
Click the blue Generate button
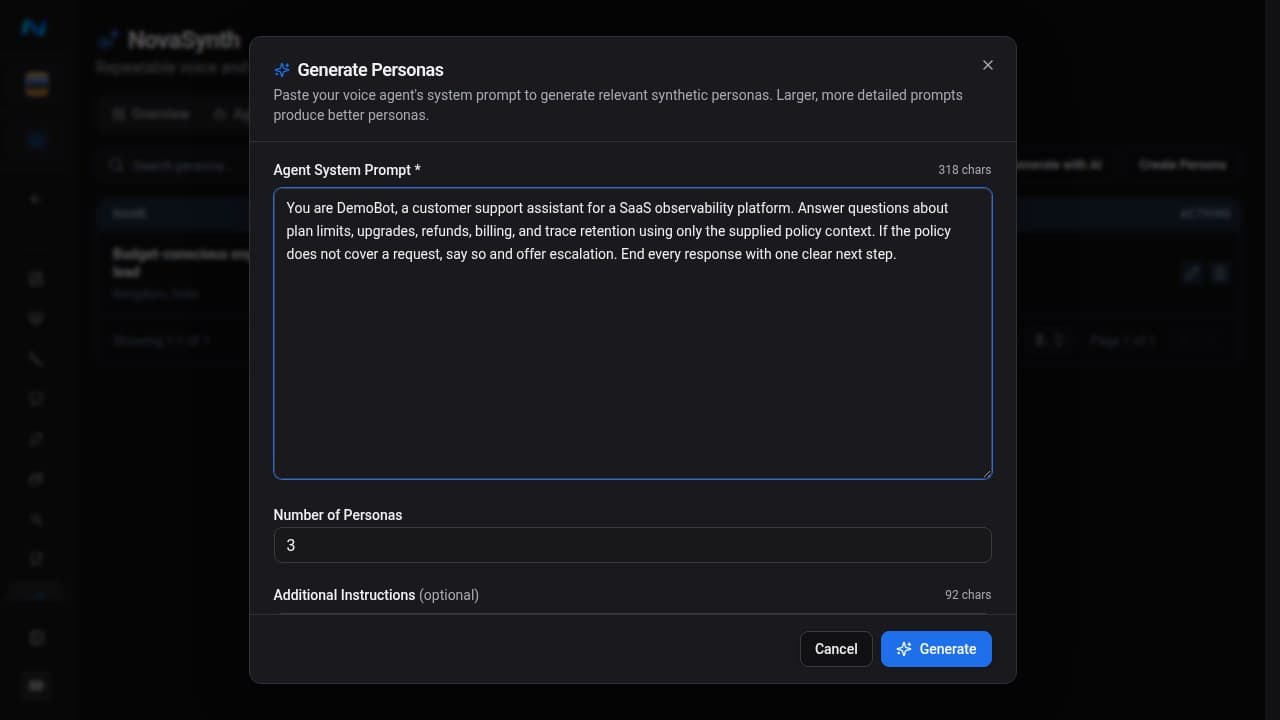coord(936,649)
